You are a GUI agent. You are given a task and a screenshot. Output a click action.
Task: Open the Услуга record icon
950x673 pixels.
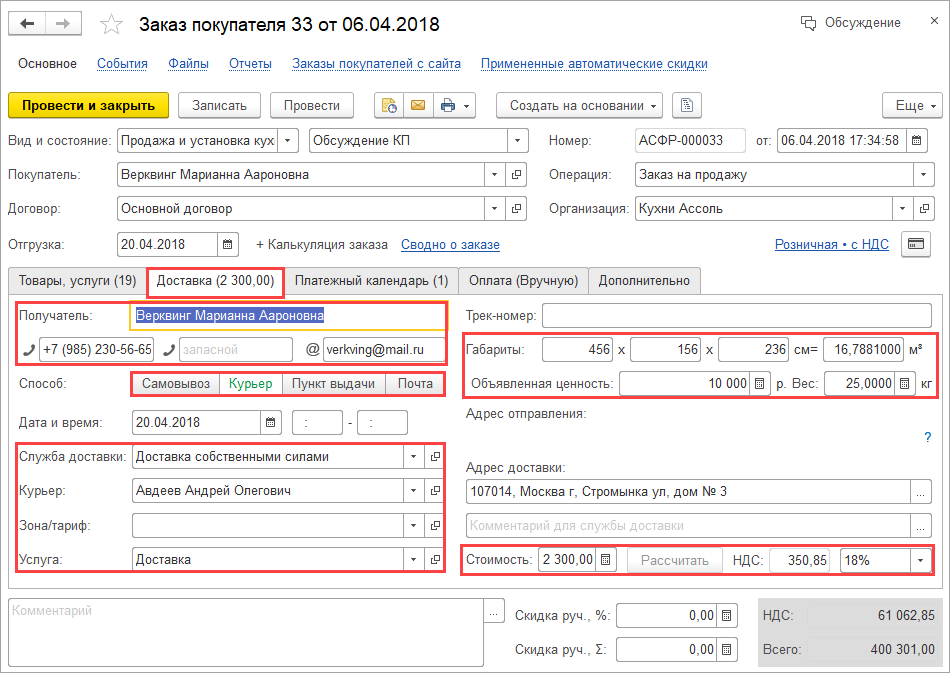(435, 559)
